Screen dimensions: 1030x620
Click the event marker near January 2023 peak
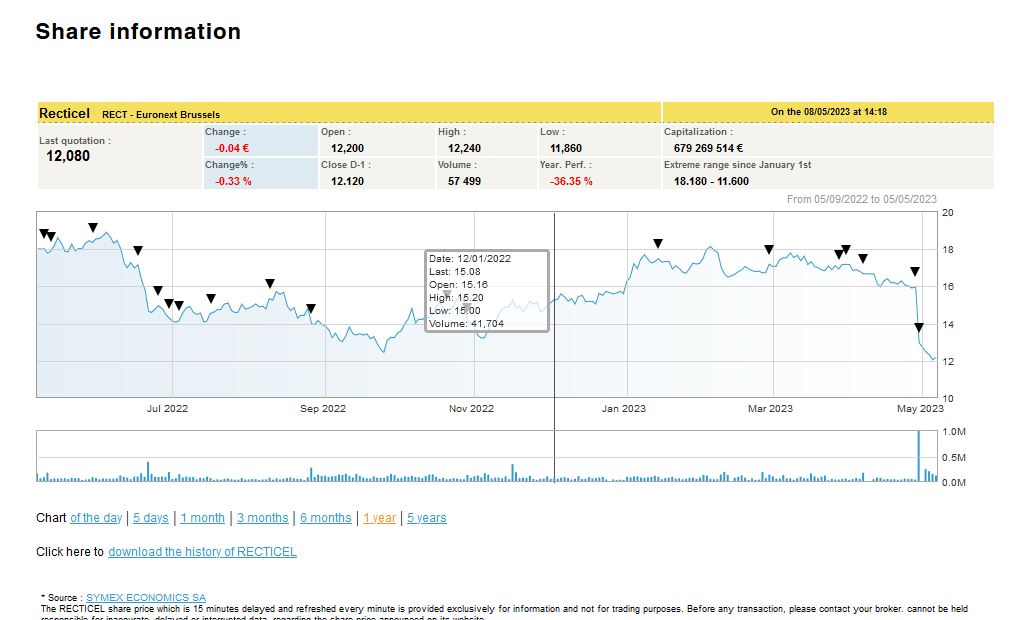[x=658, y=244]
